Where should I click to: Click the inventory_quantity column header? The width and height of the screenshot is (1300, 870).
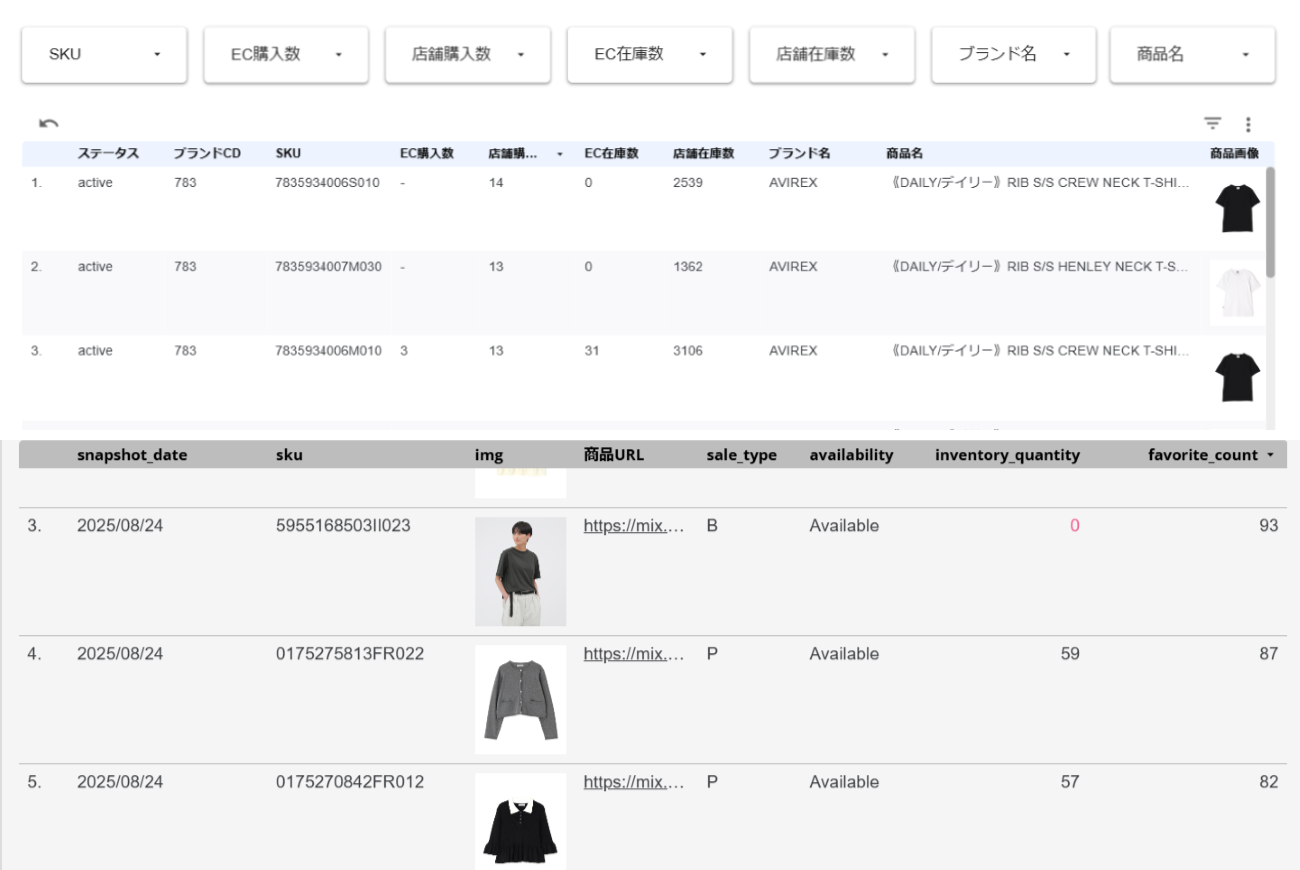(1006, 455)
